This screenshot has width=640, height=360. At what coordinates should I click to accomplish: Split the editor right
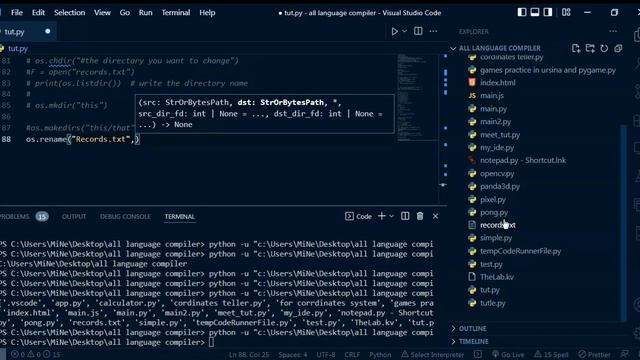click(418, 31)
